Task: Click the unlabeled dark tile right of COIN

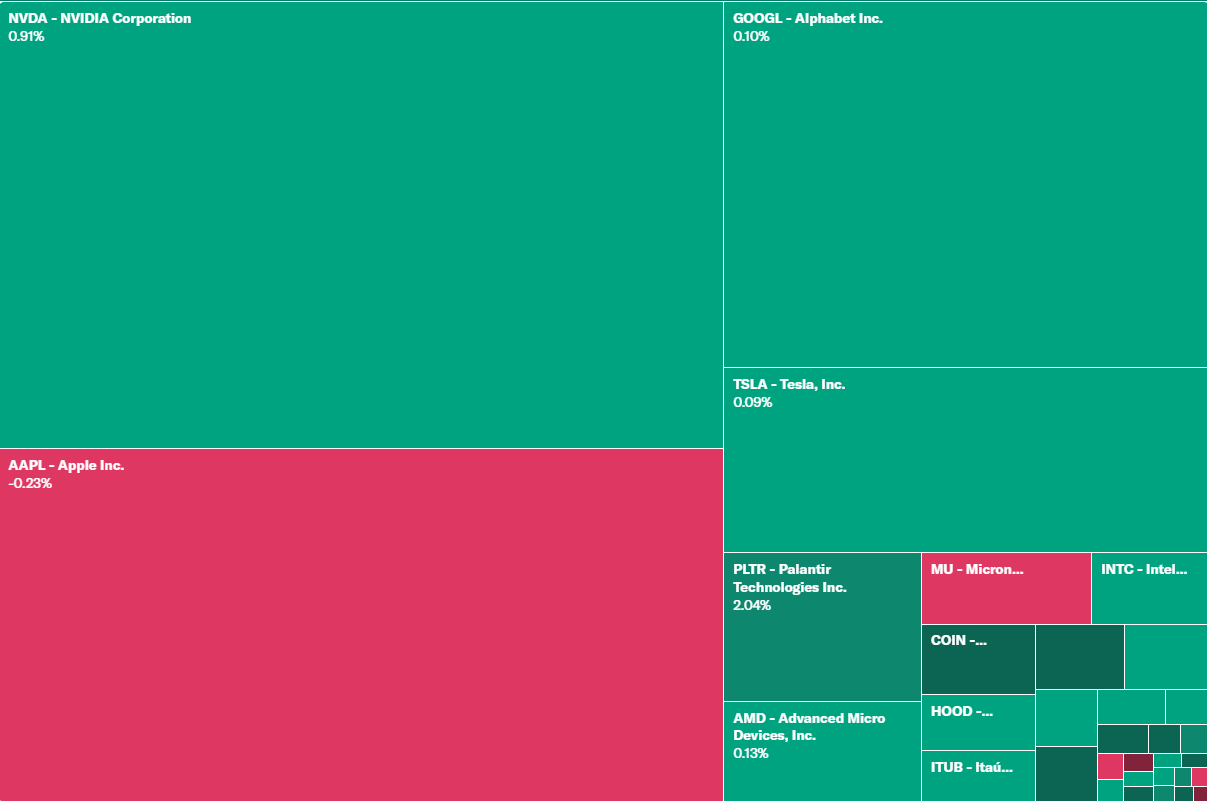Action: (1079, 657)
